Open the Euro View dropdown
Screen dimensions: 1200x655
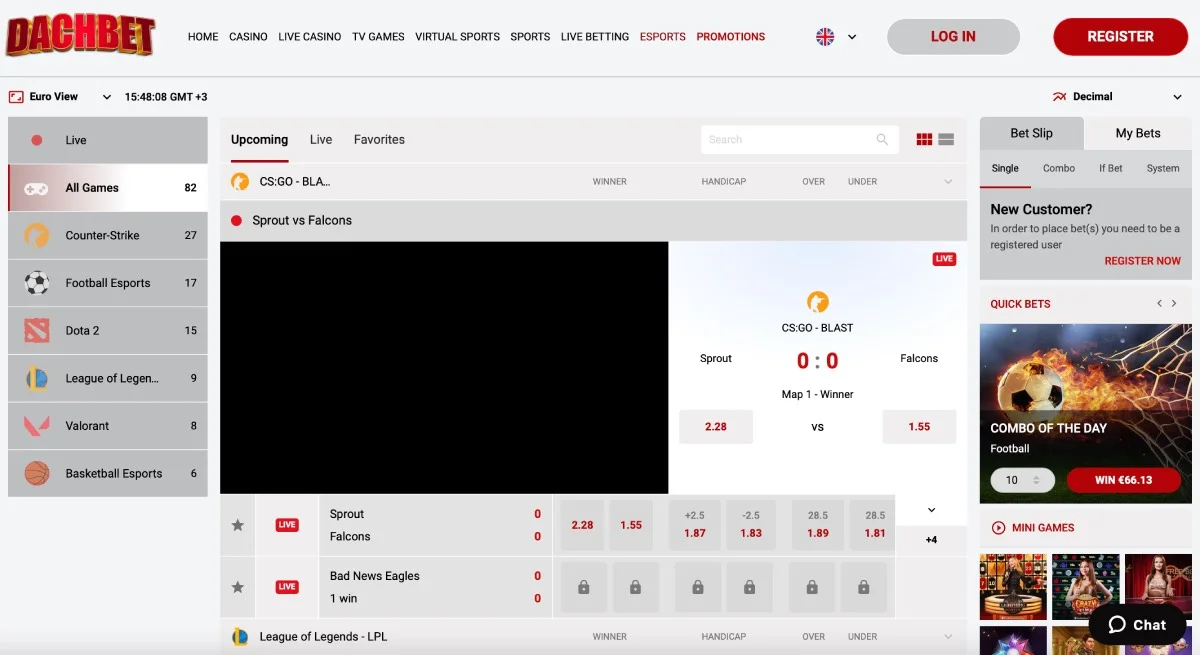(x=106, y=97)
